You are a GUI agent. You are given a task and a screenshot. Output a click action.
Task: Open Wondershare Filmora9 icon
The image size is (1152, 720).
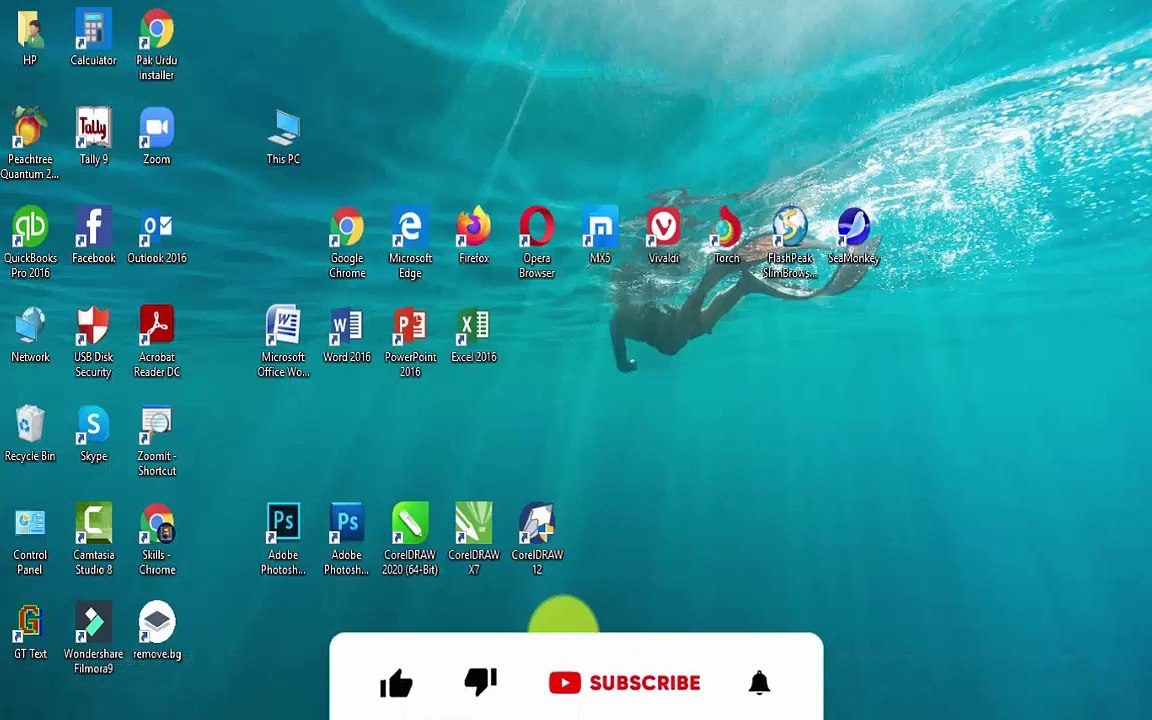pyautogui.click(x=93, y=622)
